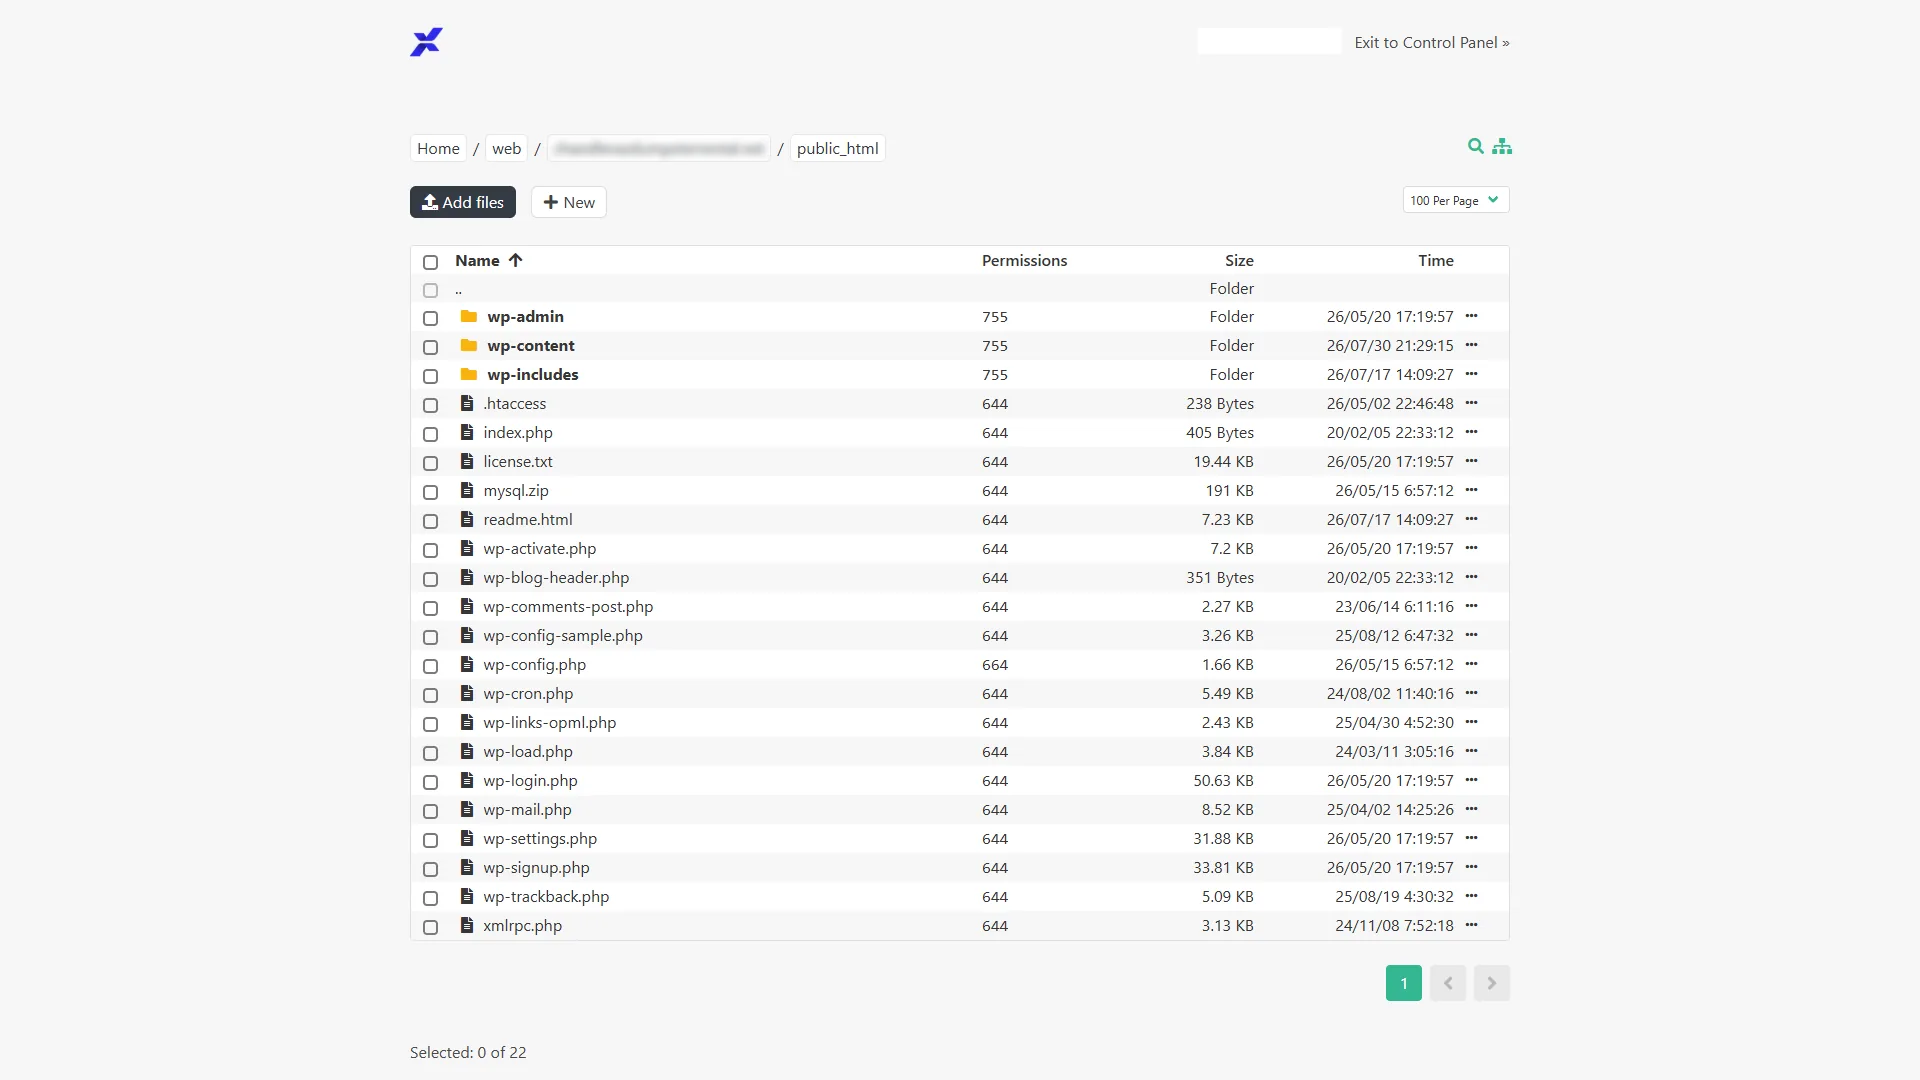Click the time 26/07/30 21:29:15
1920x1080 pixels.
(x=1390, y=345)
